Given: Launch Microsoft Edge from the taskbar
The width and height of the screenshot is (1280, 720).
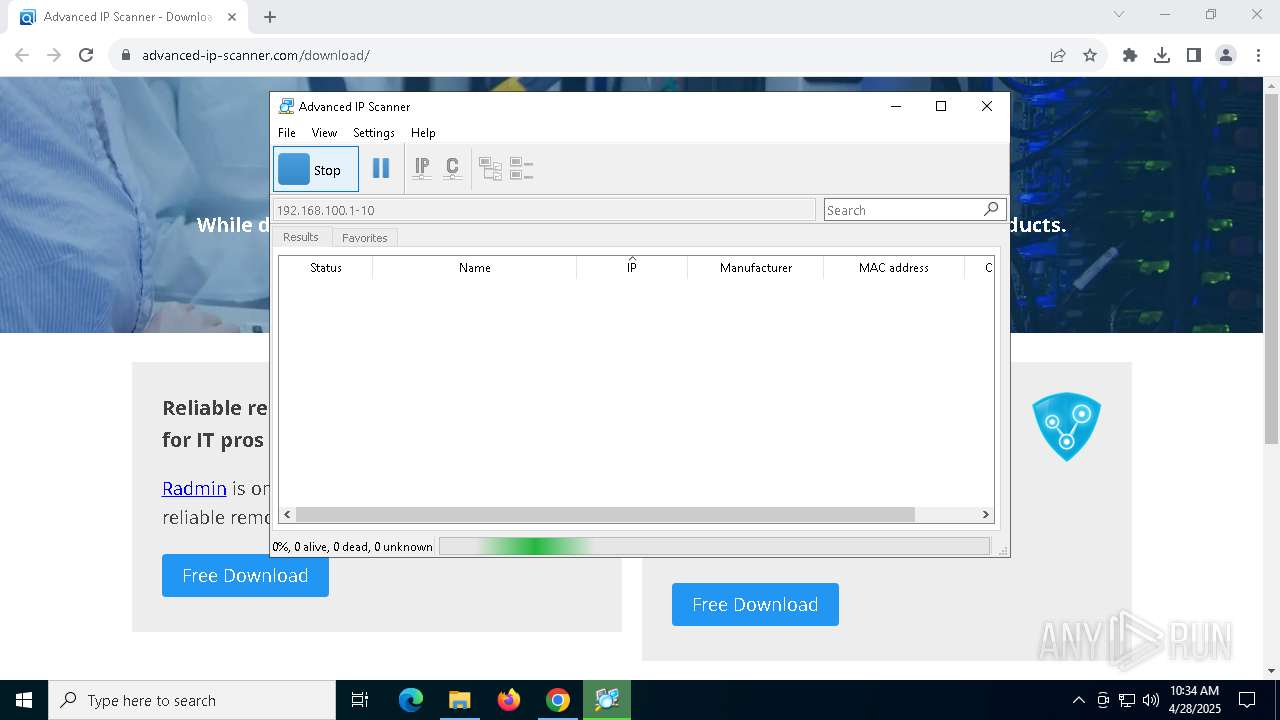Looking at the screenshot, I should pos(410,700).
